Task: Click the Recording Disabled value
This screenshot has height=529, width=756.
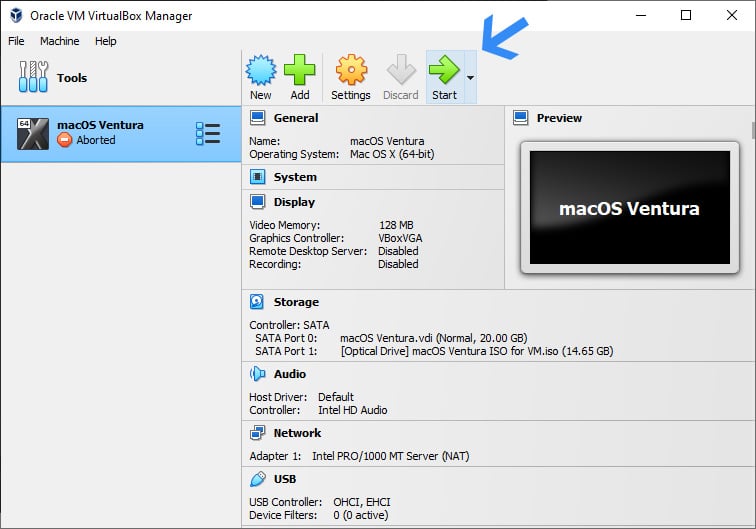Action: pos(398,264)
